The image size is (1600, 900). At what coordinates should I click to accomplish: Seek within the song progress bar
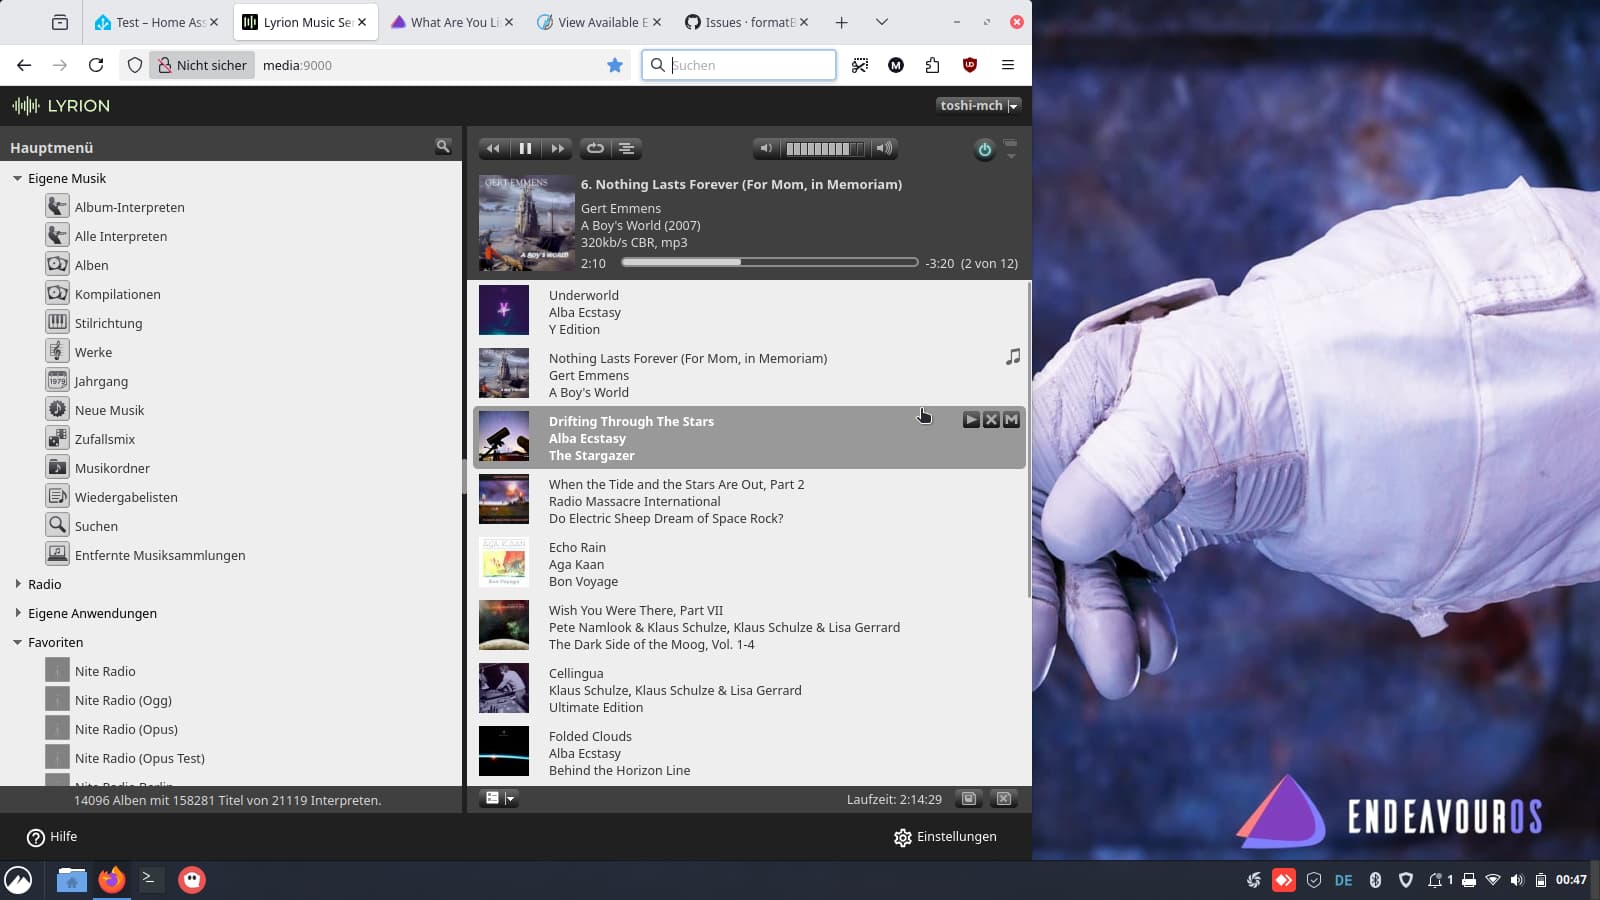tap(769, 262)
